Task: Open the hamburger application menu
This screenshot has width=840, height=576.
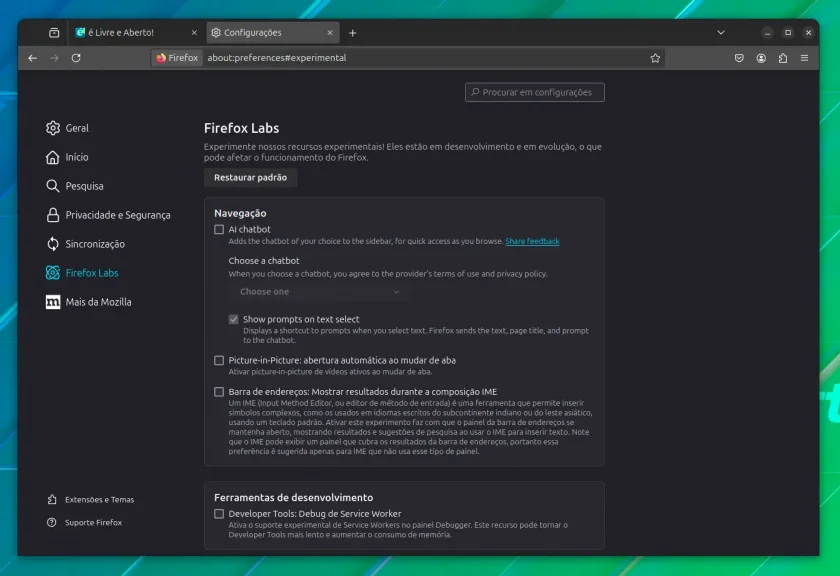Action: [804, 58]
